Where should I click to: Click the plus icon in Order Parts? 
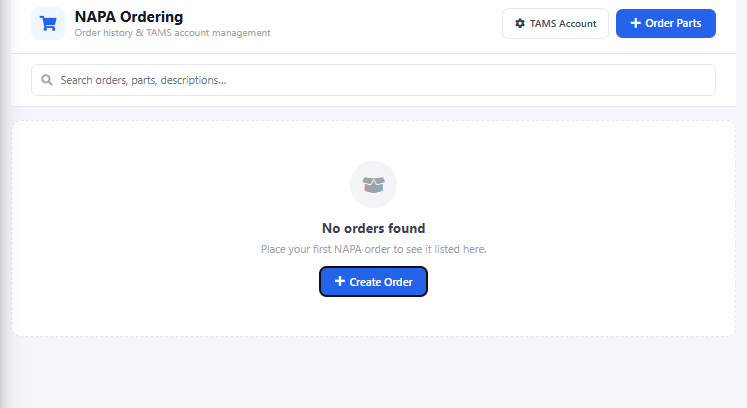point(636,23)
